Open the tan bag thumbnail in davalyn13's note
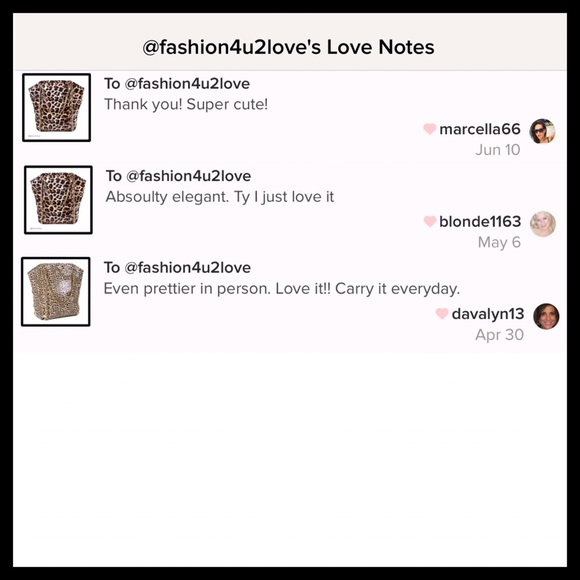The image size is (580, 580). (x=56, y=291)
